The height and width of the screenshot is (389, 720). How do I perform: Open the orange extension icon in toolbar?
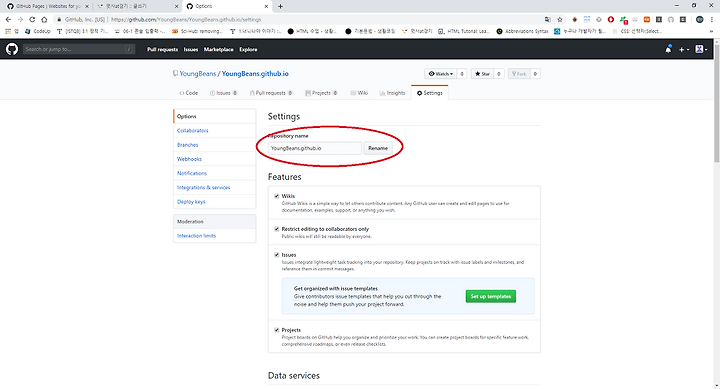(x=647, y=19)
